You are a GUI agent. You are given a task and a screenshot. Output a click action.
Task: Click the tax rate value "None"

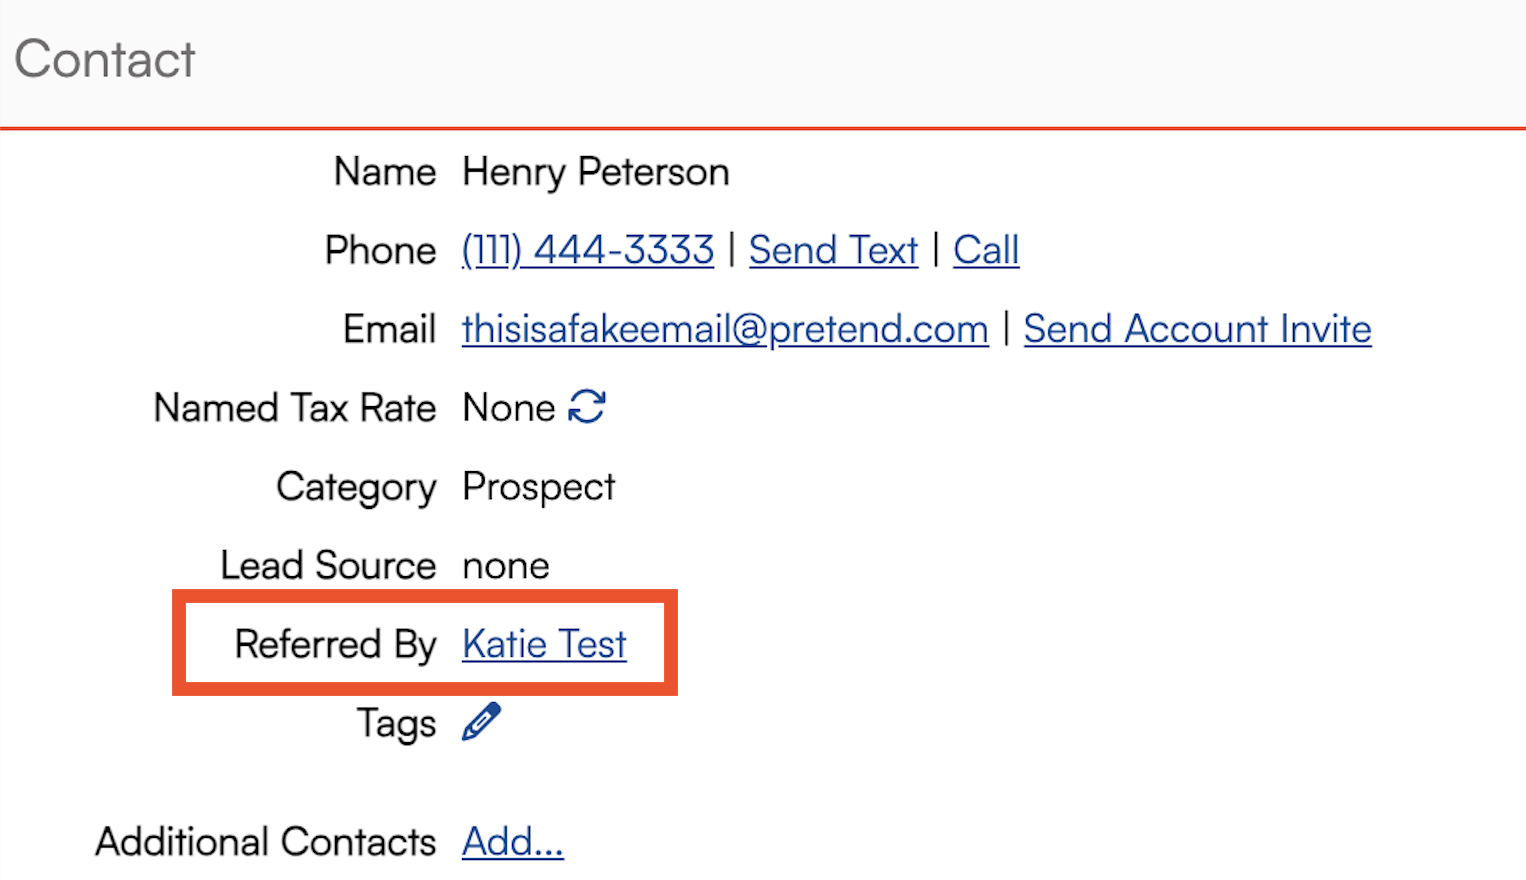[x=509, y=408]
